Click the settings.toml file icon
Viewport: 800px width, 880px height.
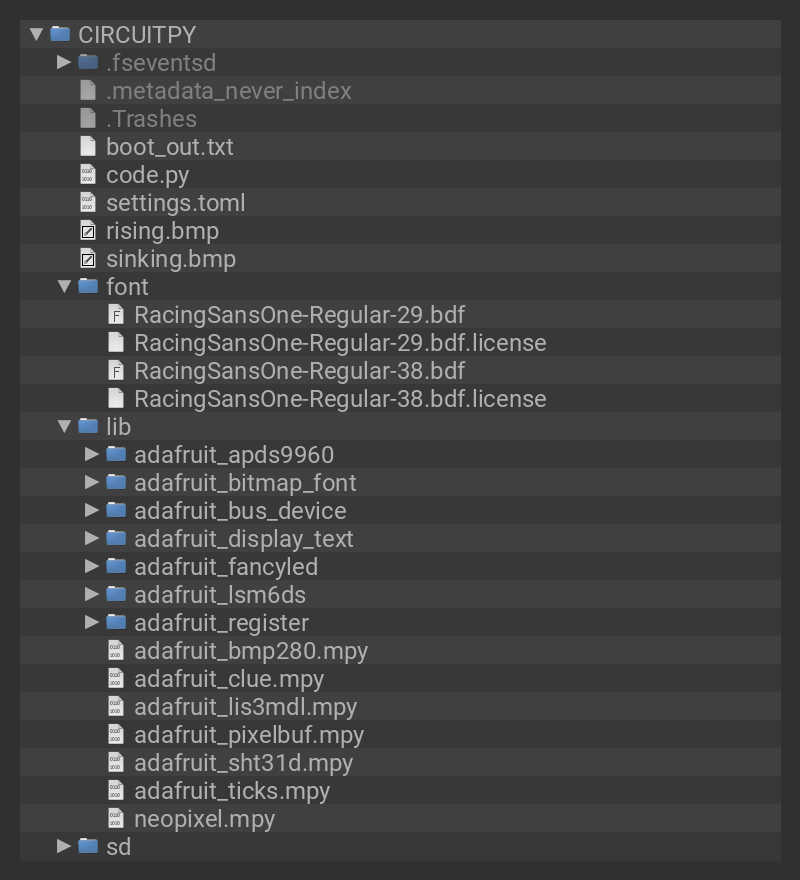pos(88,202)
